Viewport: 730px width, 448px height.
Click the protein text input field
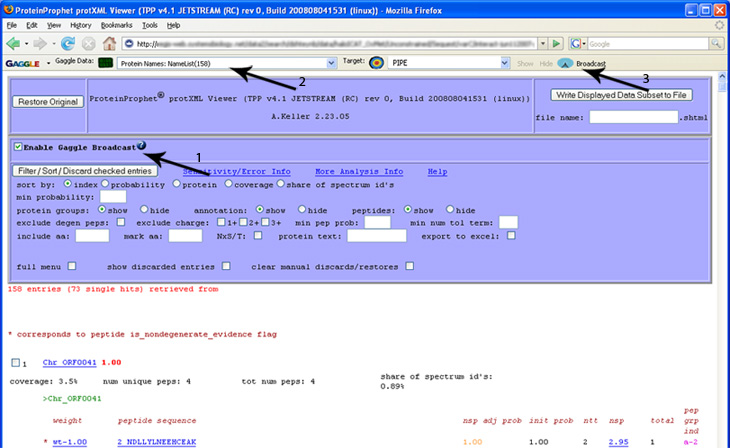point(377,236)
